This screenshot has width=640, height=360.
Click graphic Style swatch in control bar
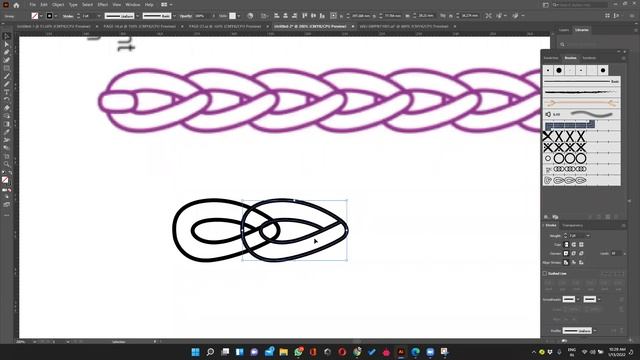click(233, 16)
